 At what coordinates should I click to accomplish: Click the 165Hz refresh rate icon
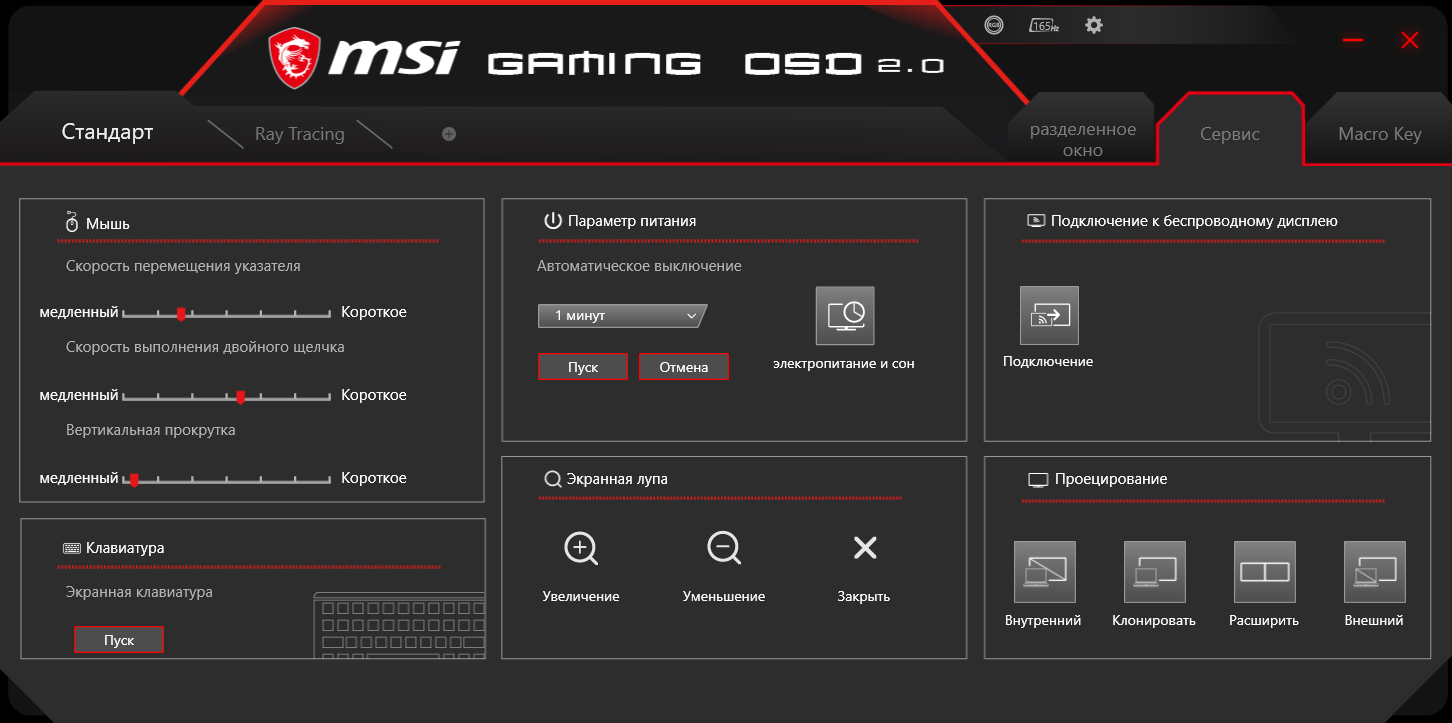click(1043, 25)
